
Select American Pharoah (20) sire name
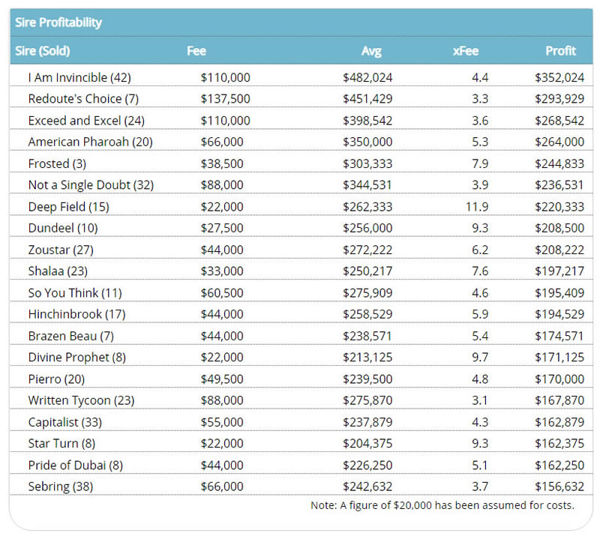coord(90,142)
